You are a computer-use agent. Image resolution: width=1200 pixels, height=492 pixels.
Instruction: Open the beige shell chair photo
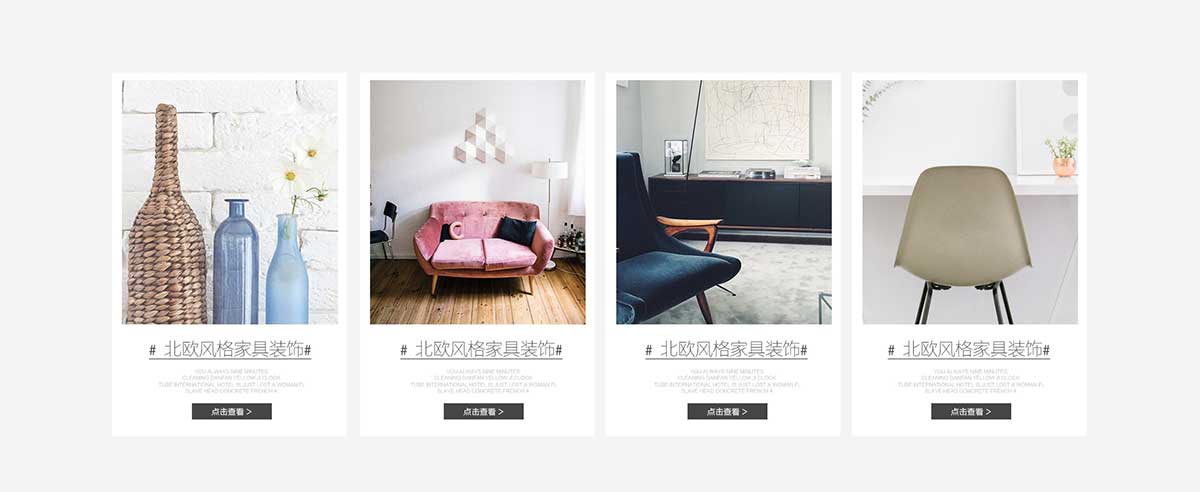(x=970, y=202)
